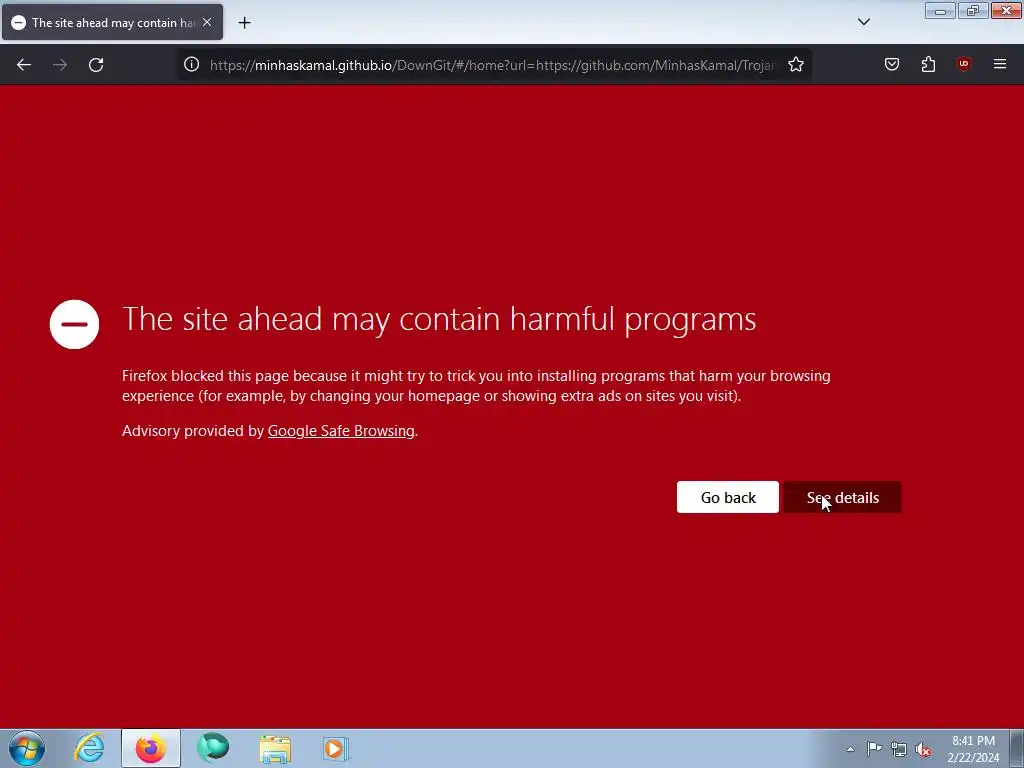This screenshot has height=768, width=1024.
Task: Go back using the toolbar arrow
Action: click(24, 65)
